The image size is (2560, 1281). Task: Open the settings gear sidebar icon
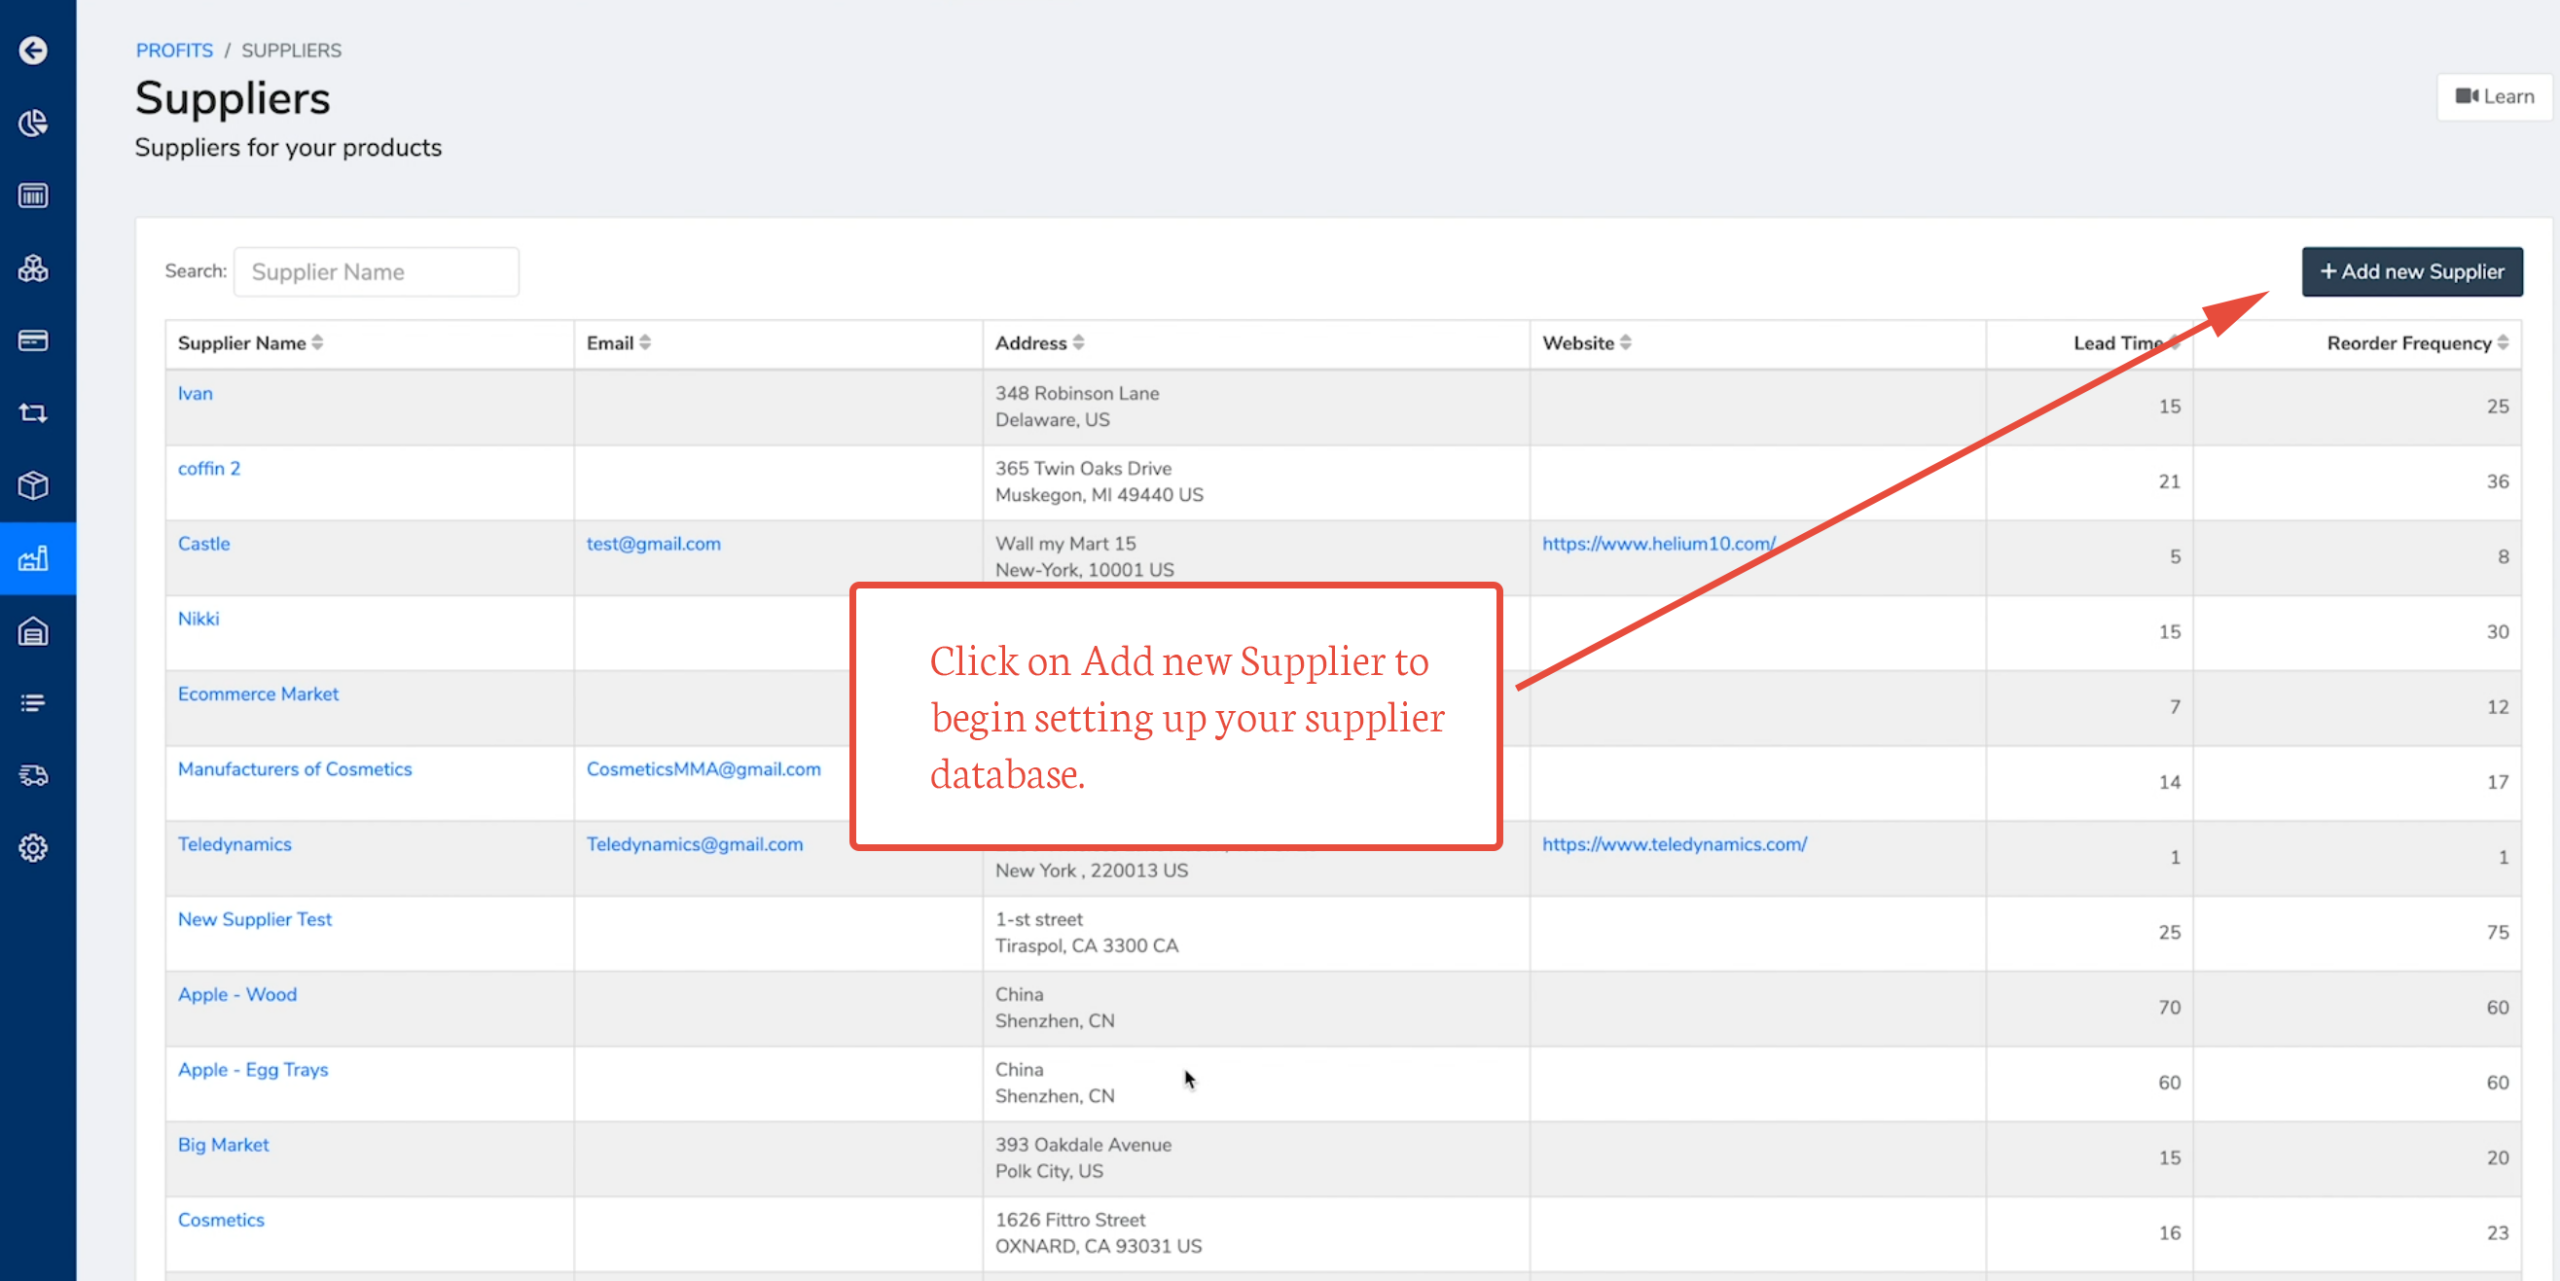(x=33, y=848)
